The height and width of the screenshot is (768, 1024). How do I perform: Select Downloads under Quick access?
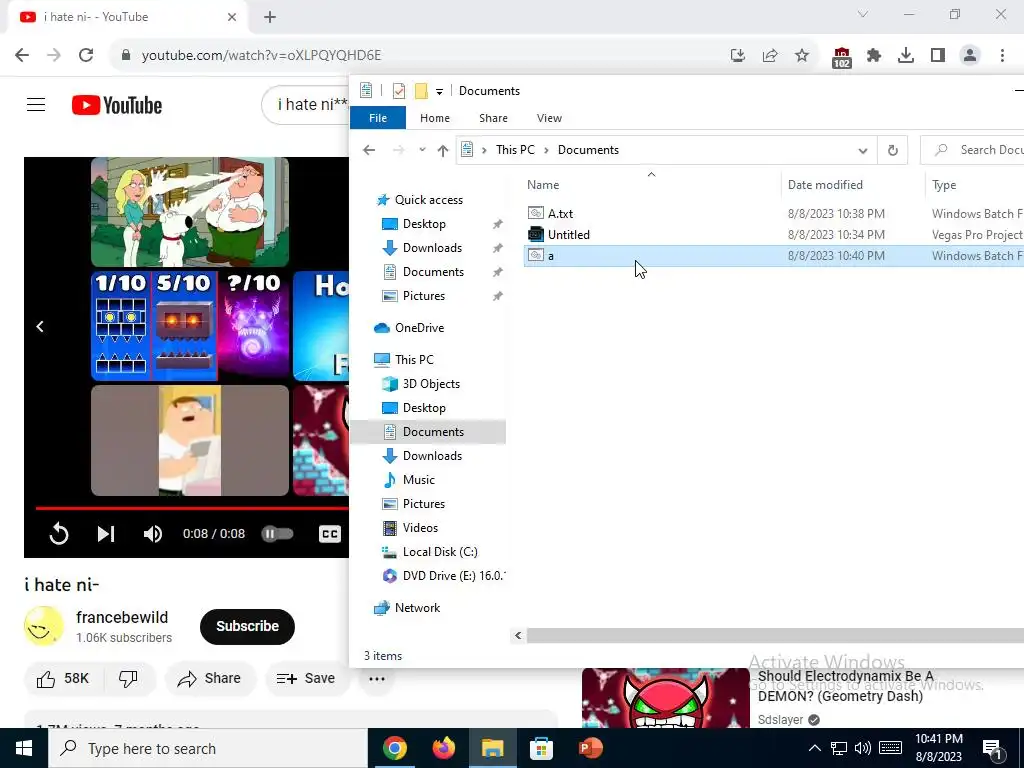(432, 248)
